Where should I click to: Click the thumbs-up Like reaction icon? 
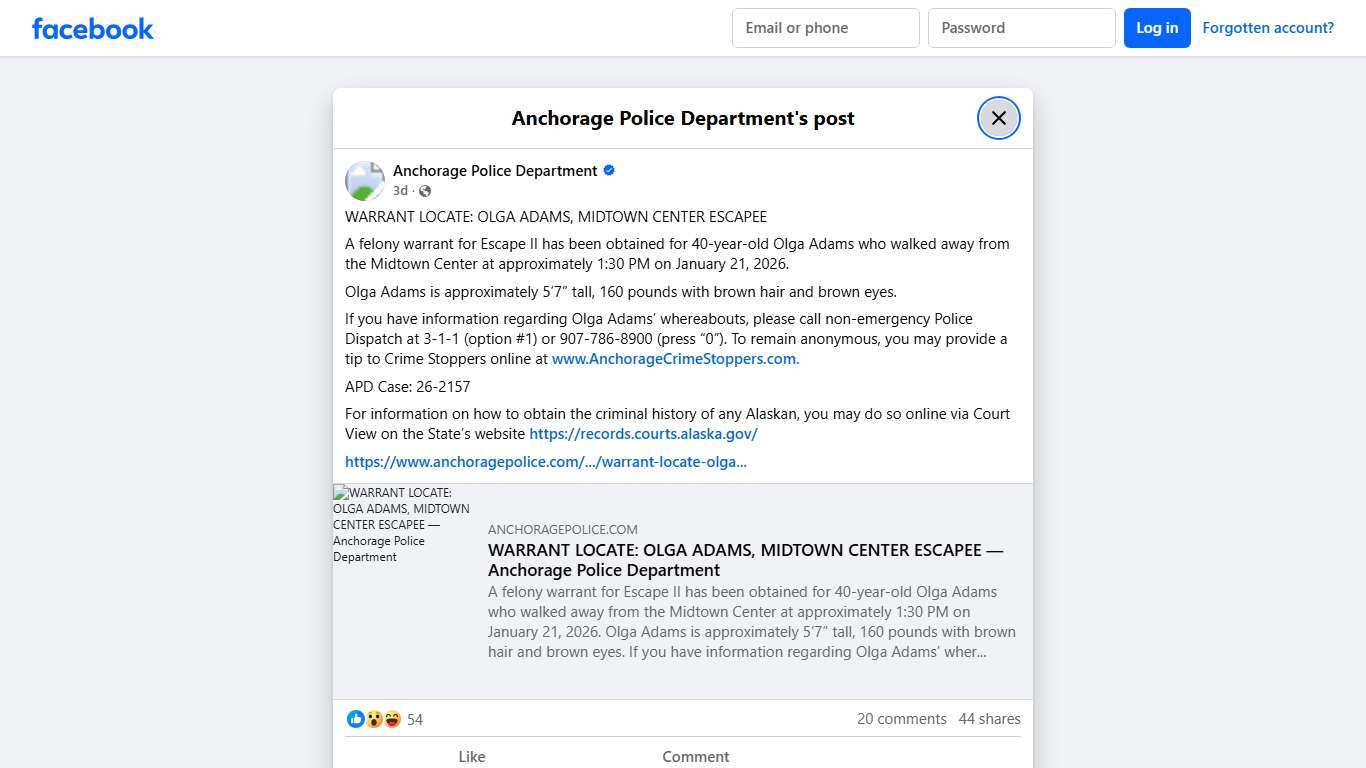point(356,719)
